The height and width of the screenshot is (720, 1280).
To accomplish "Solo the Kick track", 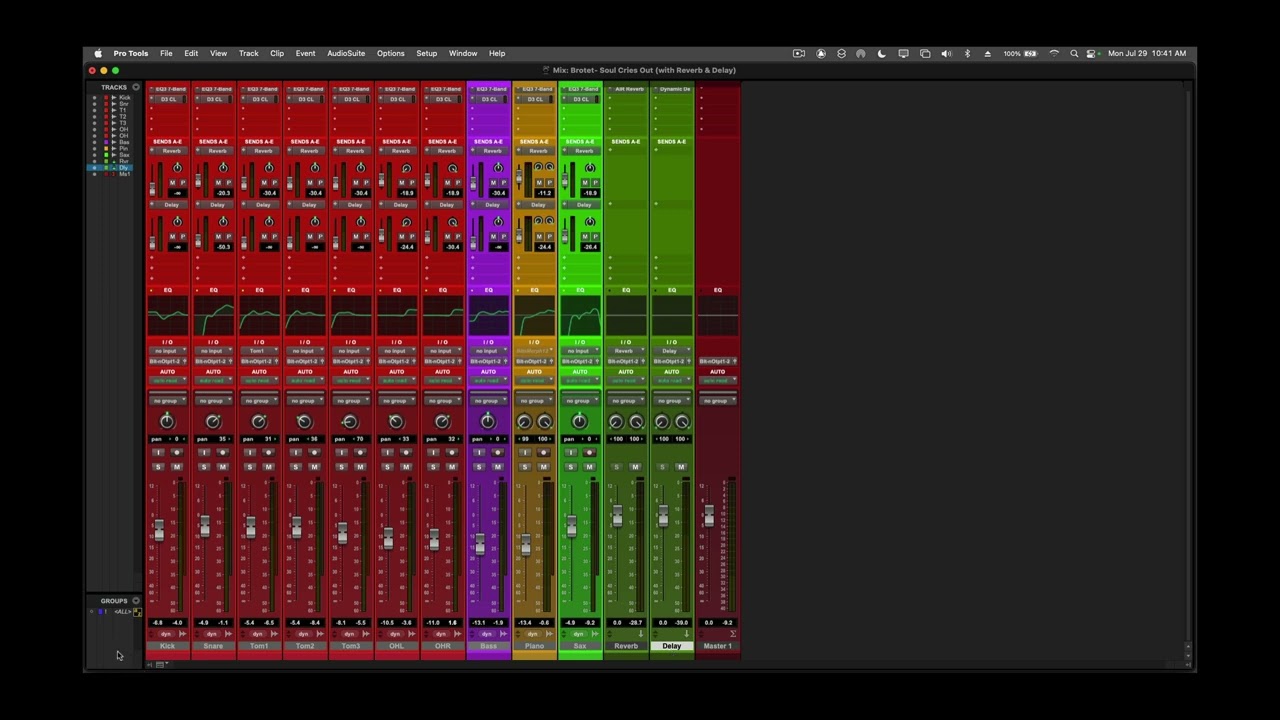I will pos(159,467).
